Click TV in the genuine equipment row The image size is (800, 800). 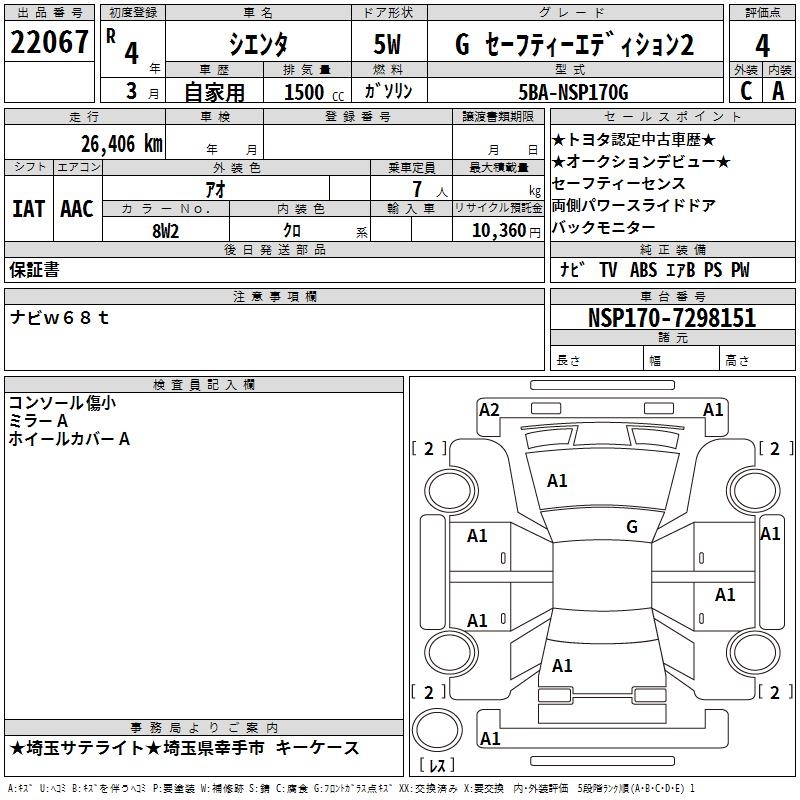pos(608,269)
